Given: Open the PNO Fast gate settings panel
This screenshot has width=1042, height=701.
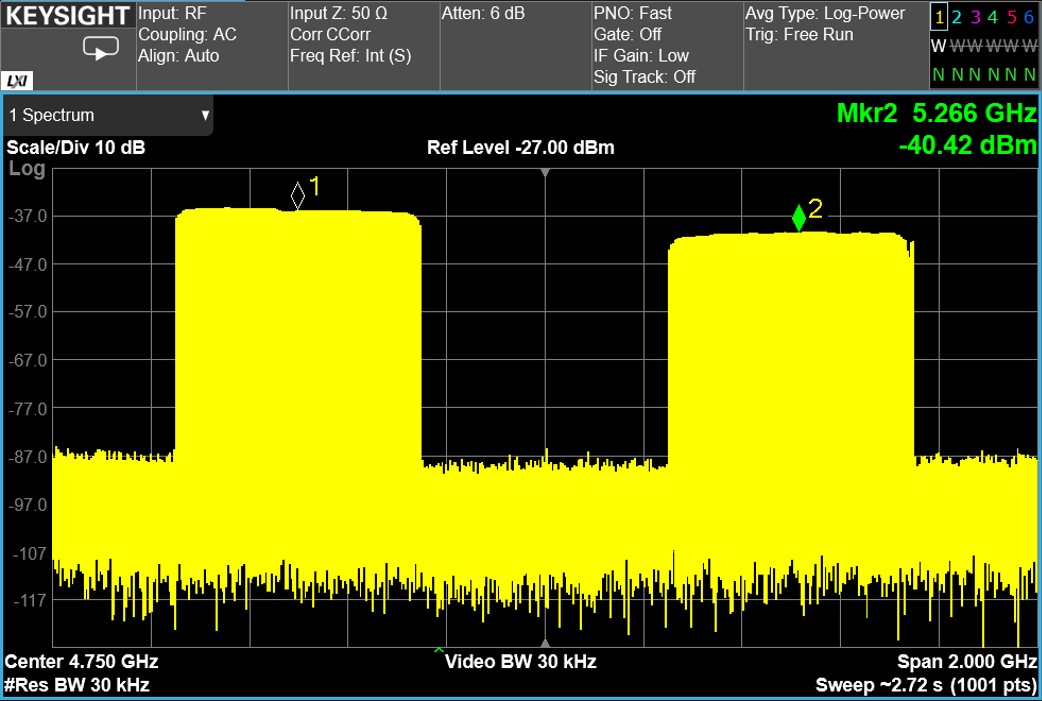Looking at the screenshot, I should (x=664, y=45).
